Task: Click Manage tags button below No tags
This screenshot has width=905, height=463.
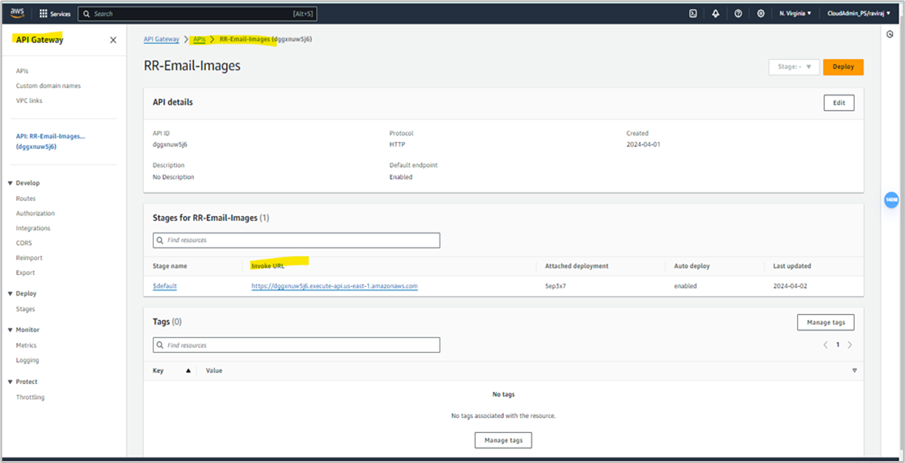Action: click(x=503, y=440)
